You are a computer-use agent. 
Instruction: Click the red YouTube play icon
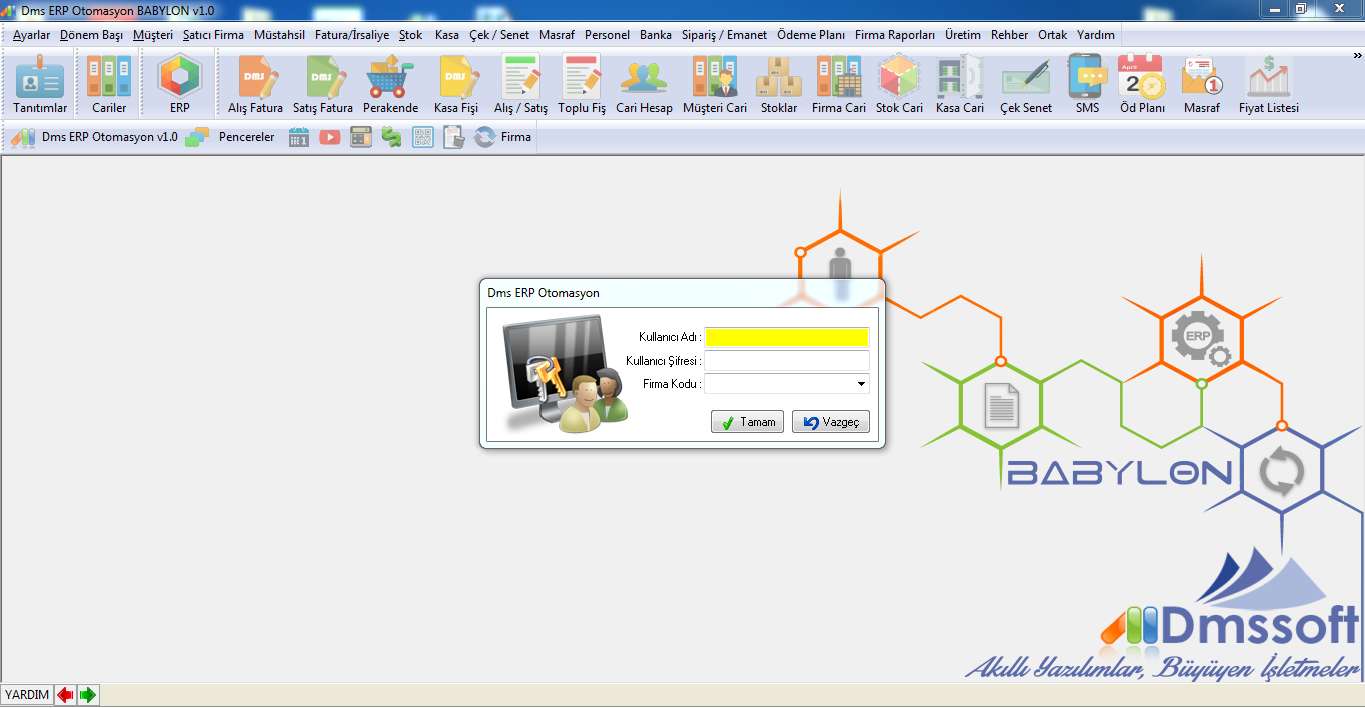(x=330, y=137)
